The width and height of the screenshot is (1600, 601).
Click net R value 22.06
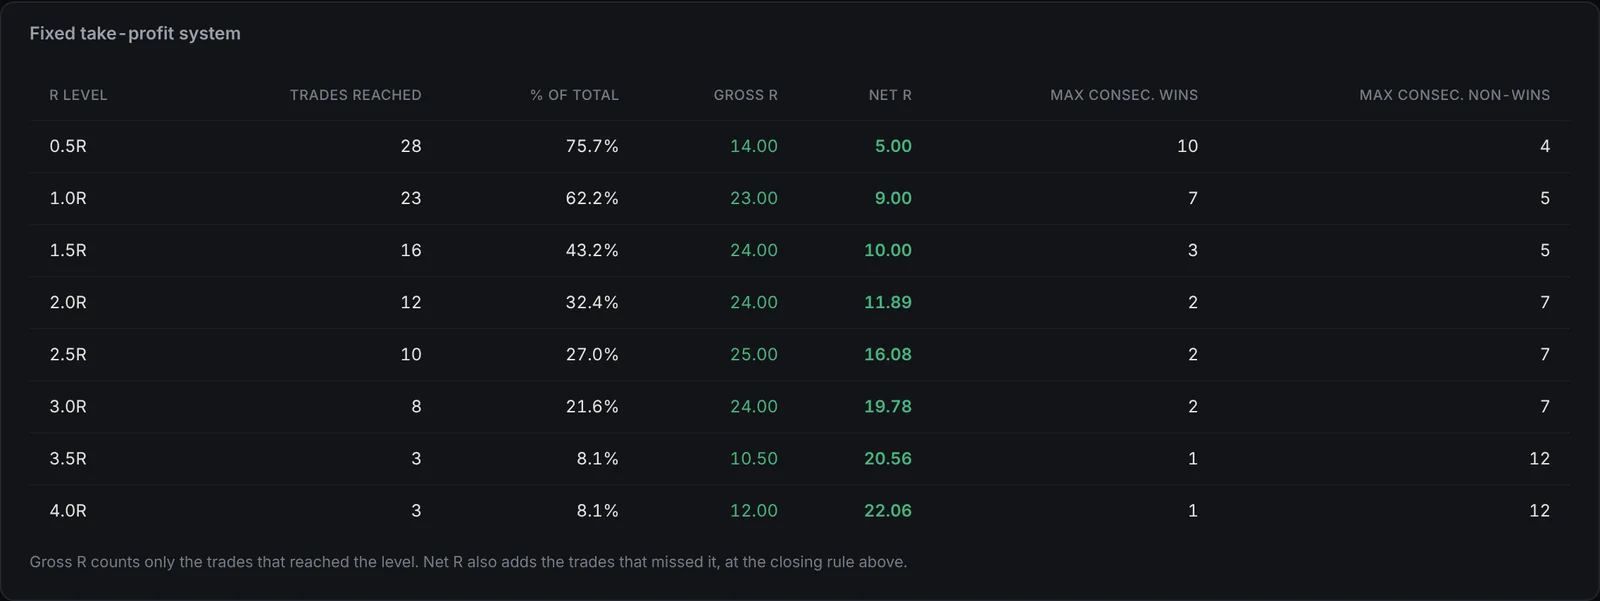(888, 510)
